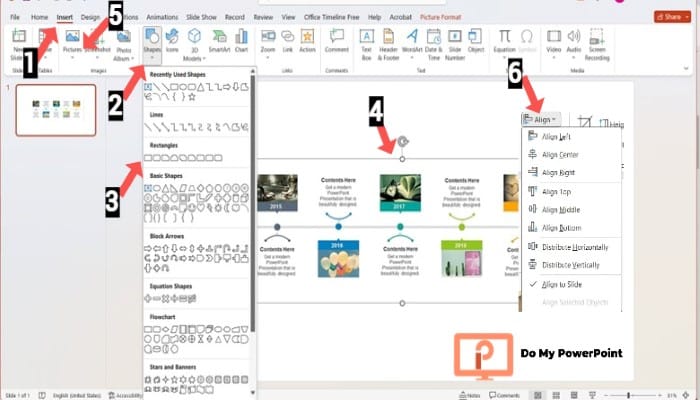Start a Screen Recording
Viewport: 700px width, 400px height.
597,45
